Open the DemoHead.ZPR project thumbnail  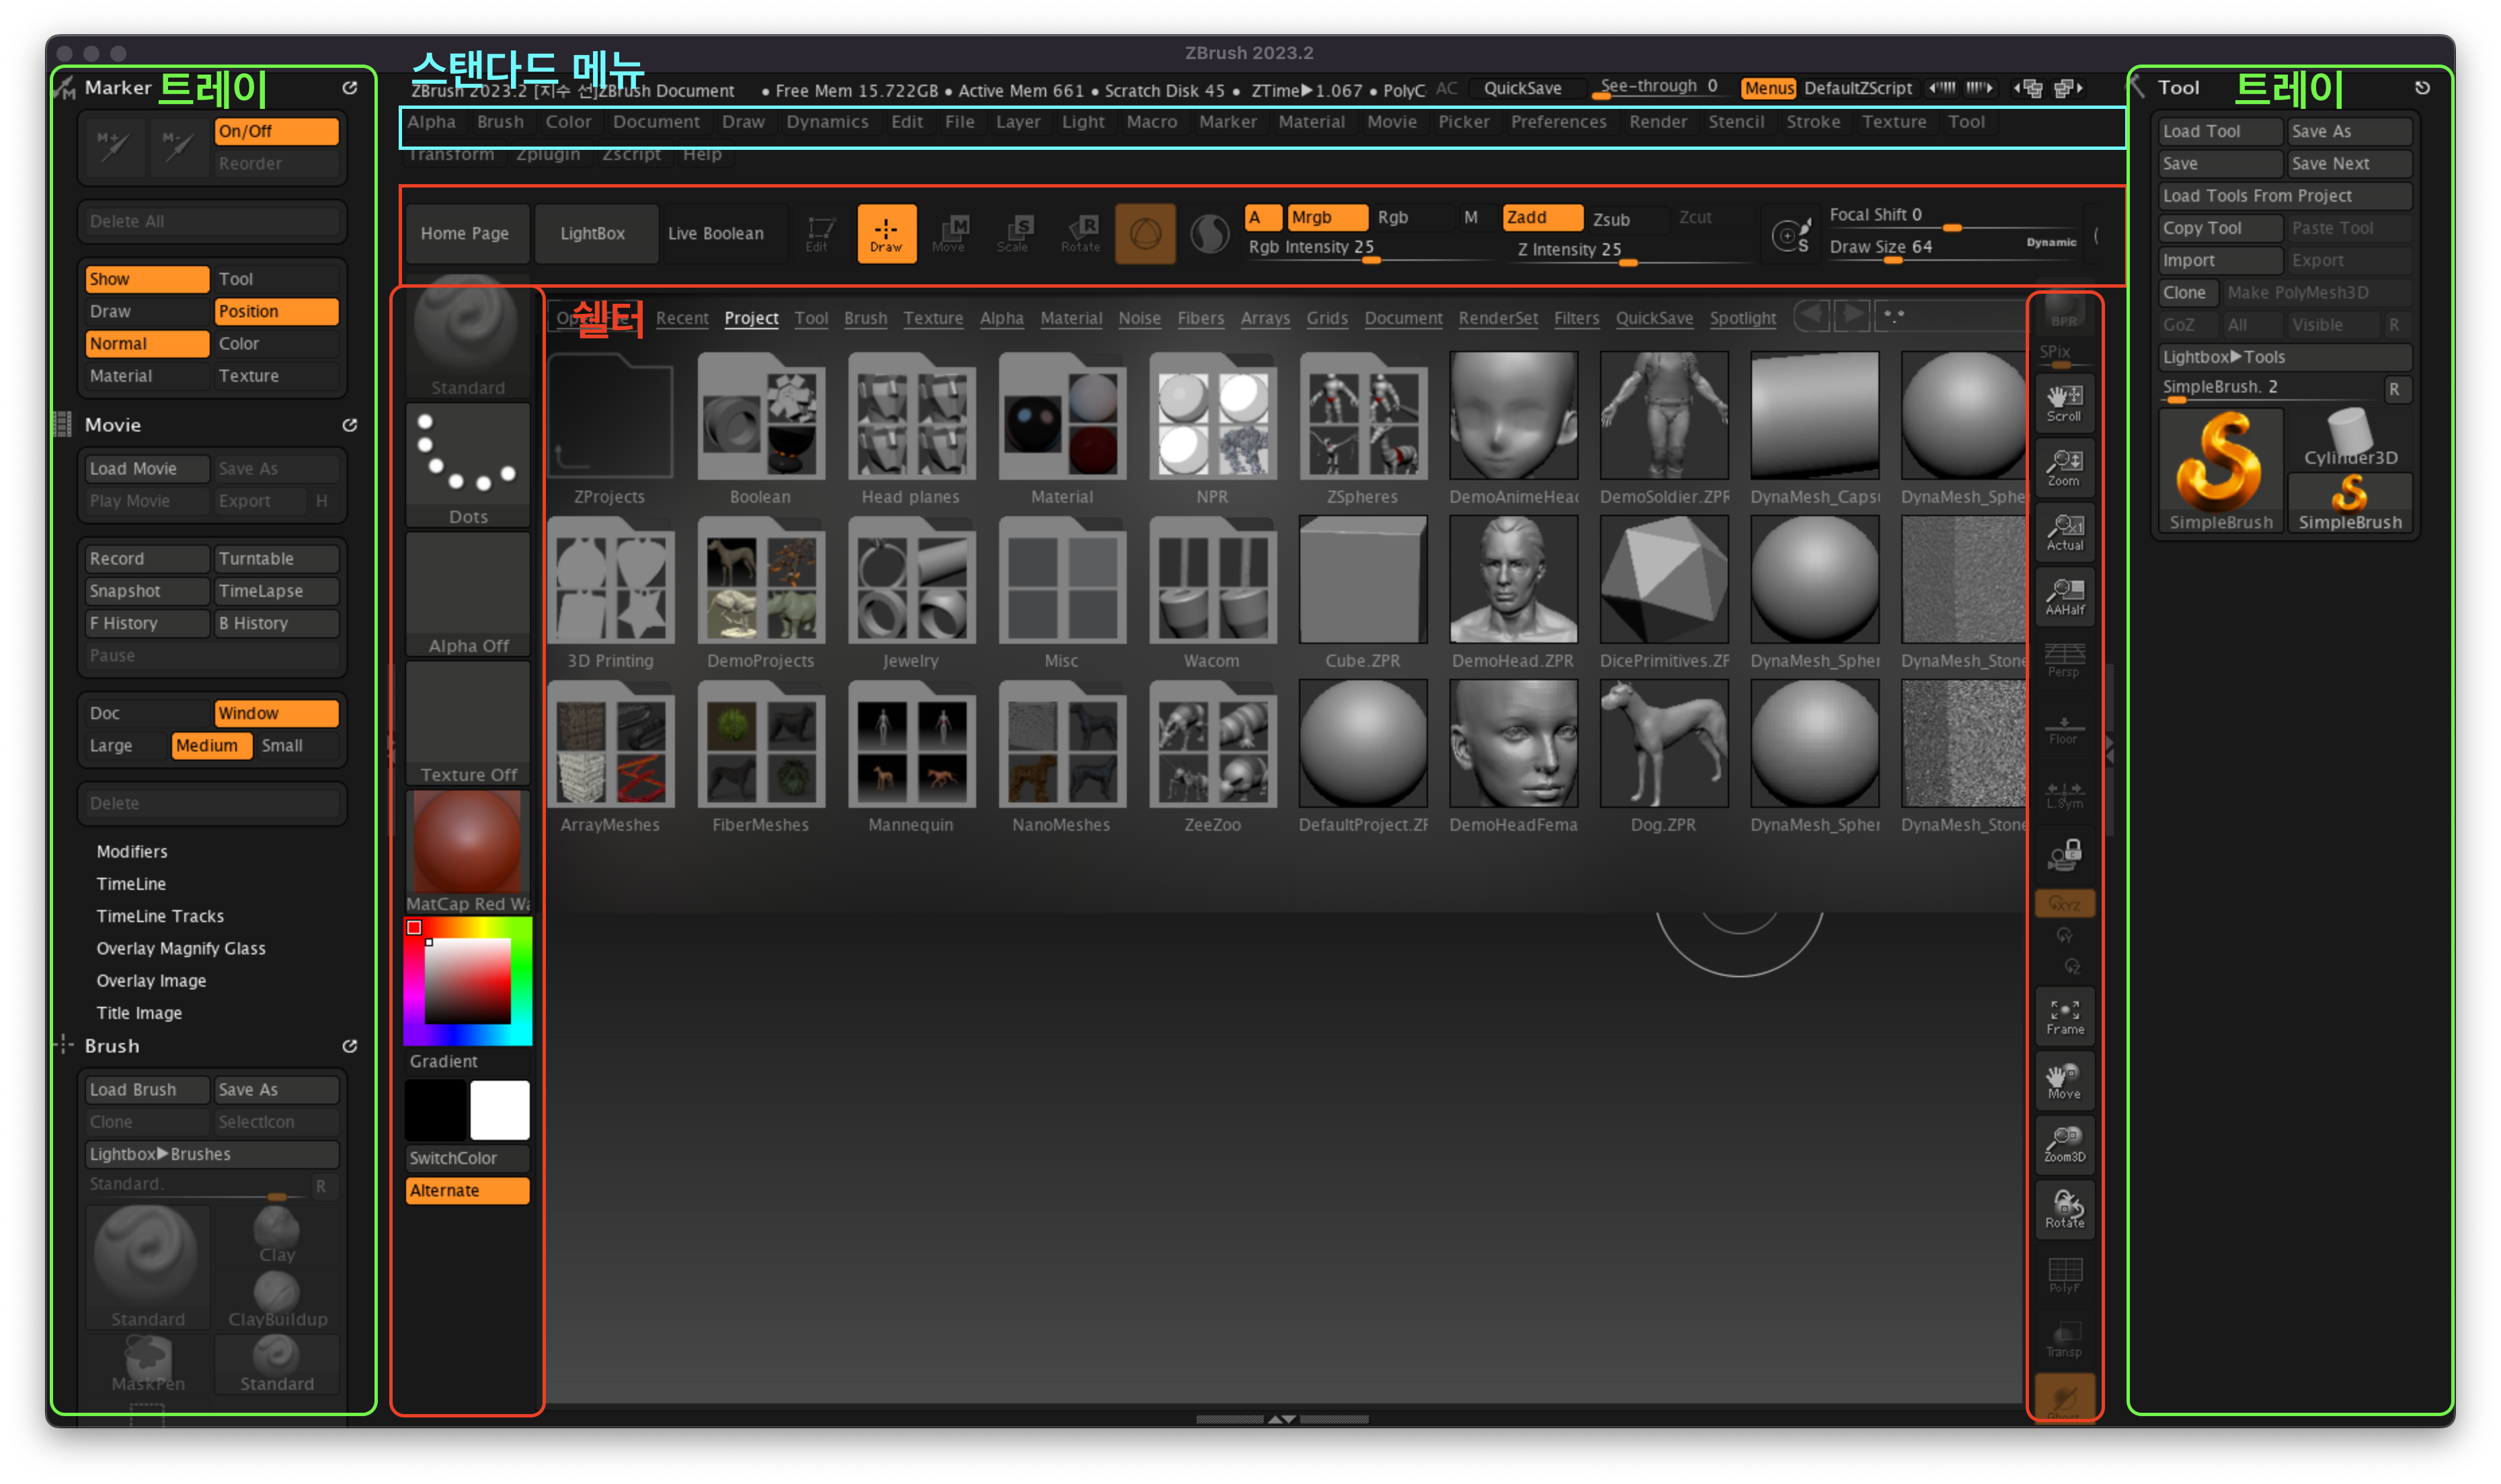(1512, 580)
